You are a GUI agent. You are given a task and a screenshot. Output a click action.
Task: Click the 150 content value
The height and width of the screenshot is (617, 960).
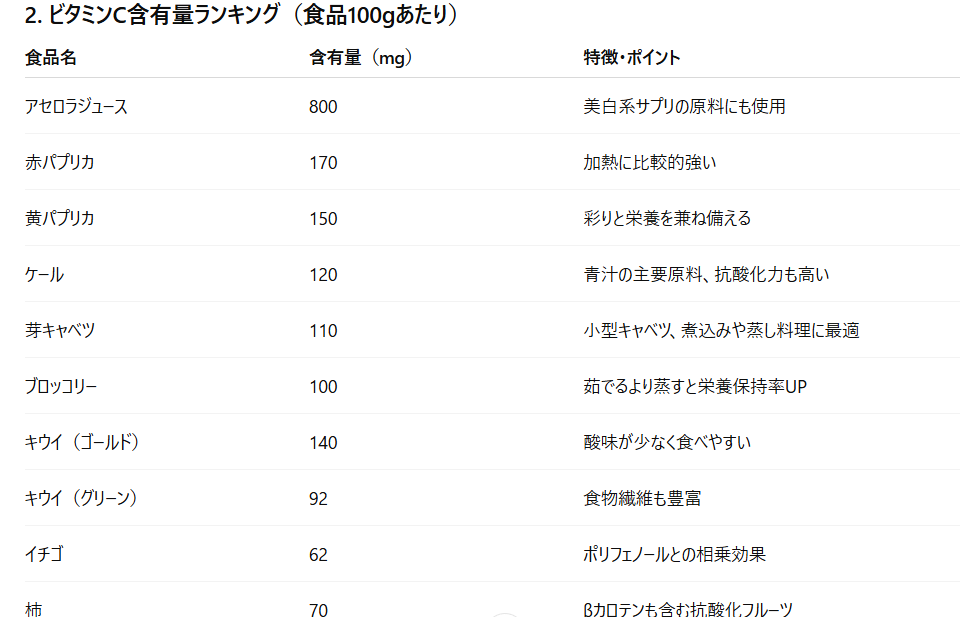[323, 218]
